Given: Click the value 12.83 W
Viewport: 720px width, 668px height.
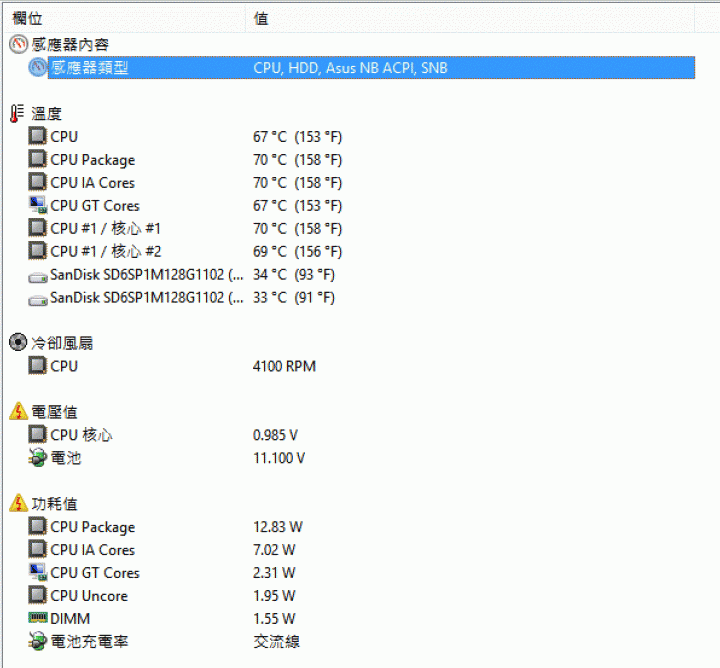Looking at the screenshot, I should pyautogui.click(x=278, y=527).
